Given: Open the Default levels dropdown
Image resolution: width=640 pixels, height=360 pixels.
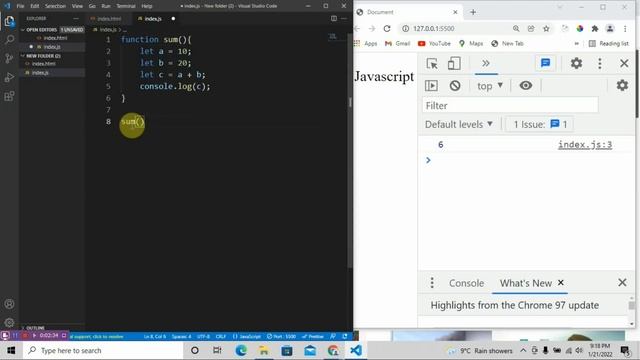Looking at the screenshot, I should (x=459, y=124).
